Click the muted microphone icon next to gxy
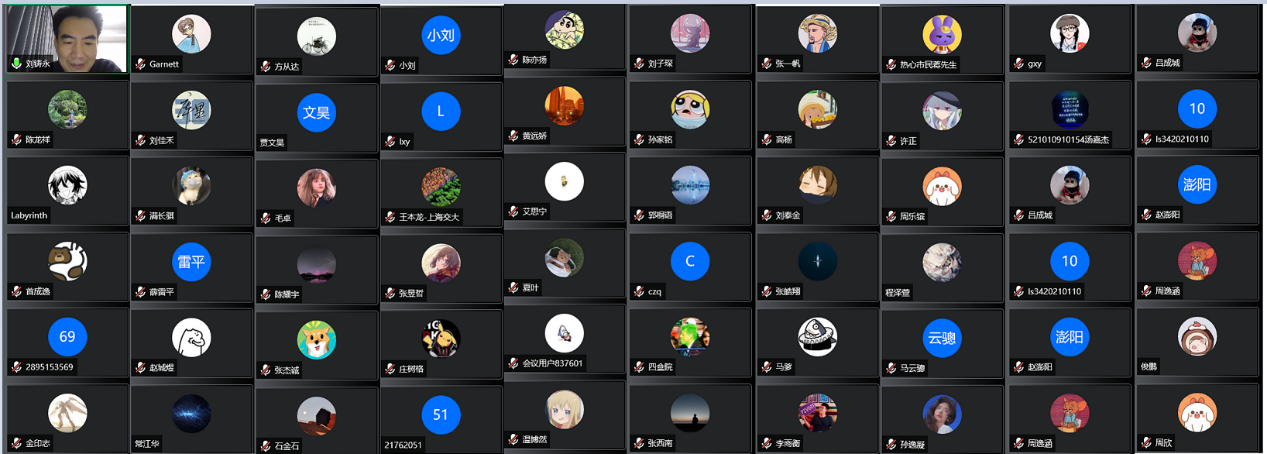 coord(1019,63)
